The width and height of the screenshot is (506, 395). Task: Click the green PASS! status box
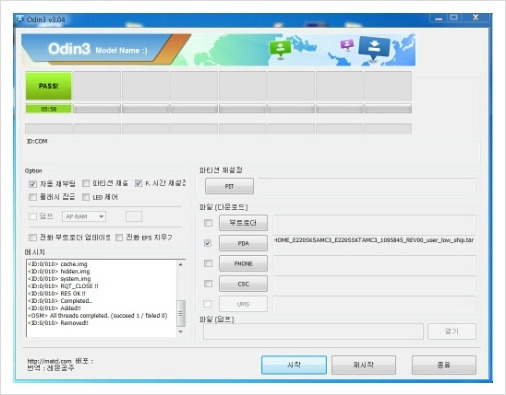pos(49,86)
